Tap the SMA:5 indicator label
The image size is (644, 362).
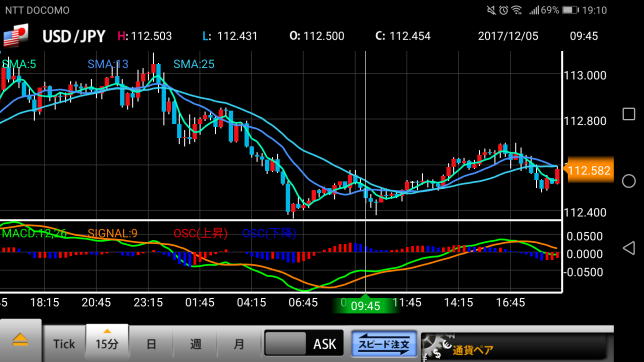[x=19, y=64]
